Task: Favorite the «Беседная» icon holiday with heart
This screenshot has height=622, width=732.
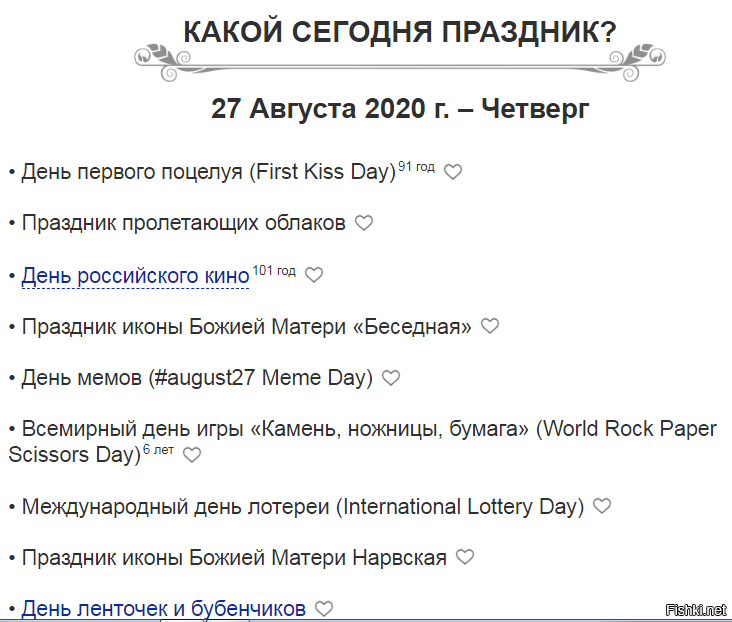Action: pos(490,326)
